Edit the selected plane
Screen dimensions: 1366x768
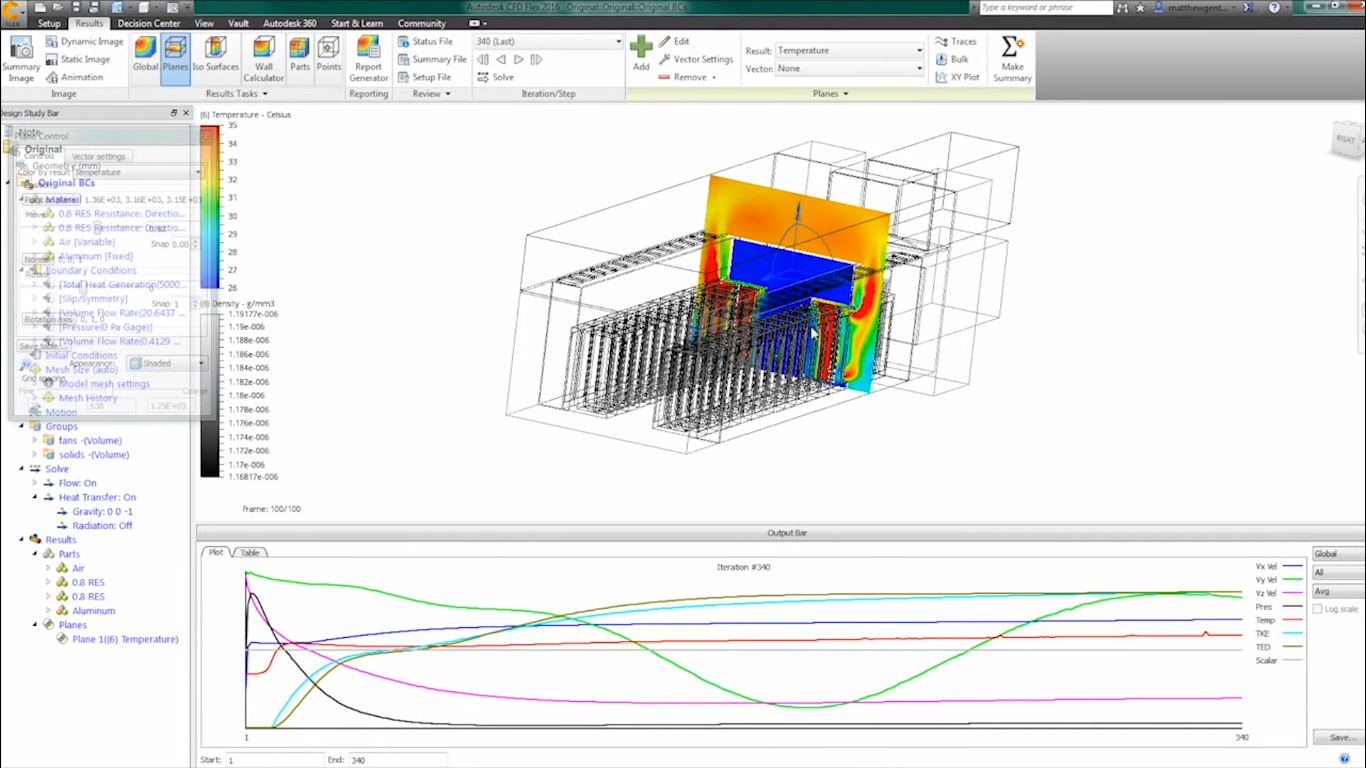pyautogui.click(x=674, y=42)
